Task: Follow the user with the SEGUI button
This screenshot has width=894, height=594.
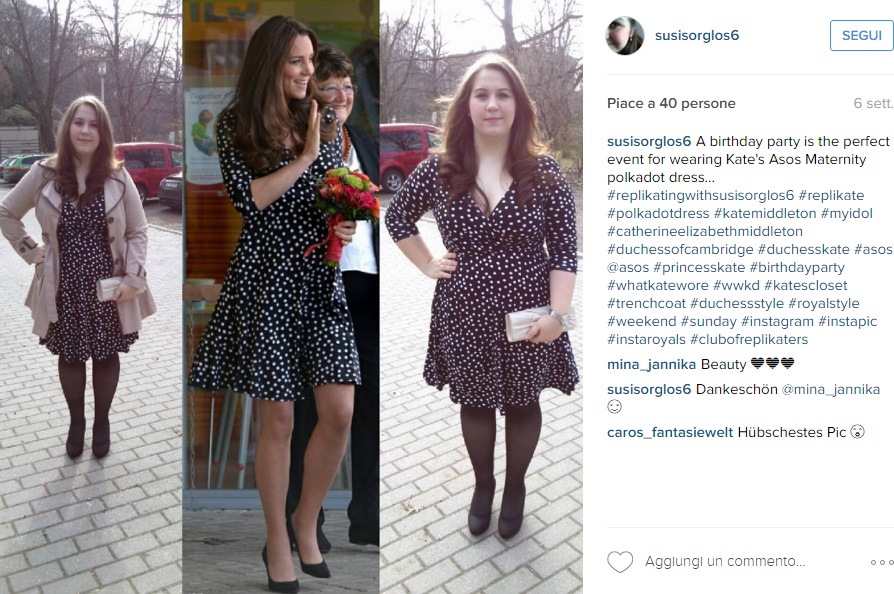Action: [862, 35]
